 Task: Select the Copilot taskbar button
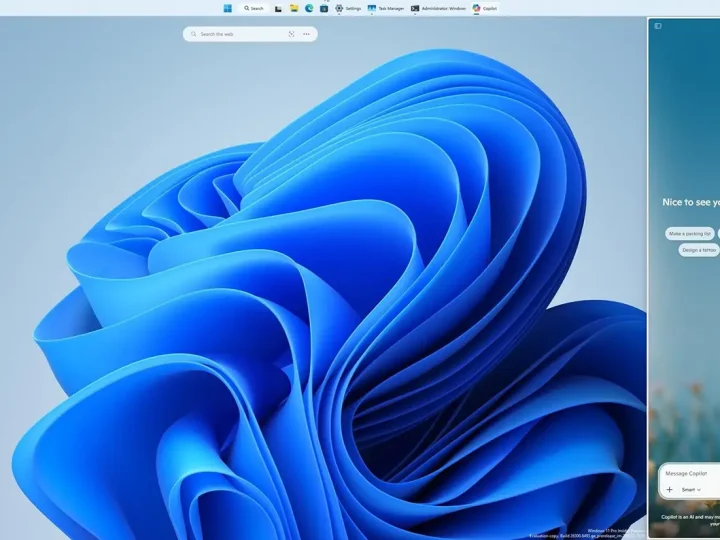coord(485,8)
